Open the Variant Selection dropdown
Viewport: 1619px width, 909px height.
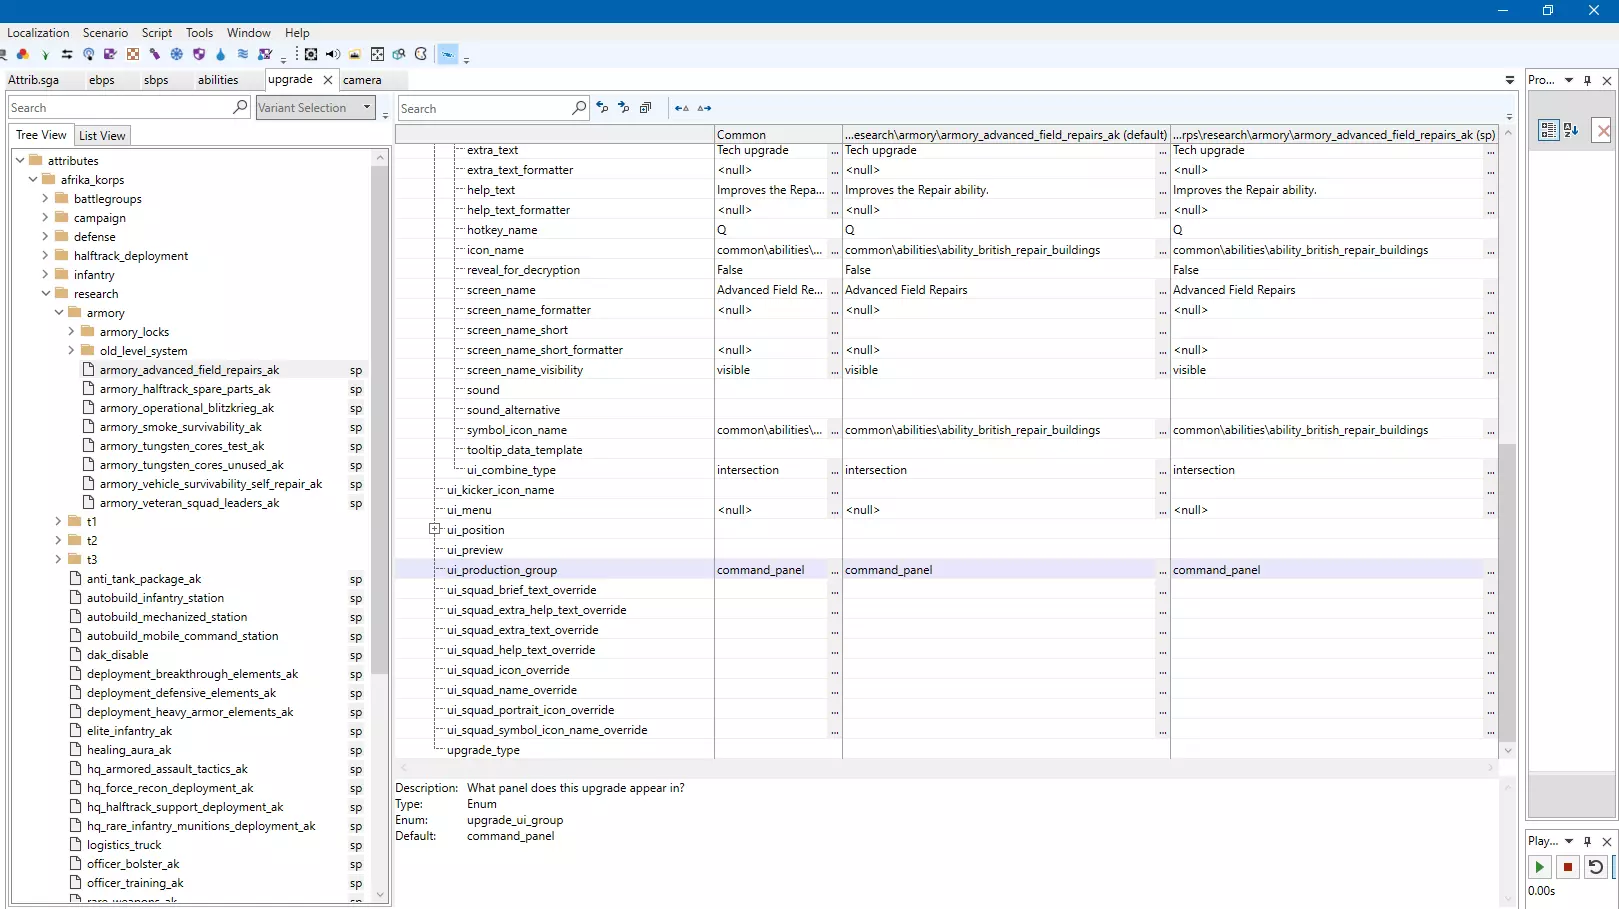click(315, 108)
